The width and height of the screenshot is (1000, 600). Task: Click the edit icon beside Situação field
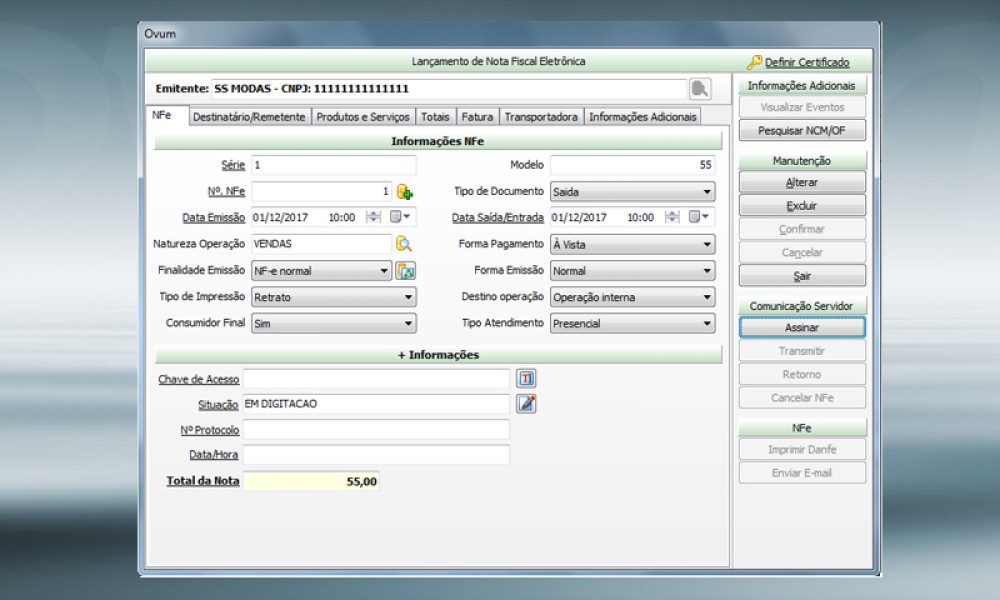[x=526, y=404]
